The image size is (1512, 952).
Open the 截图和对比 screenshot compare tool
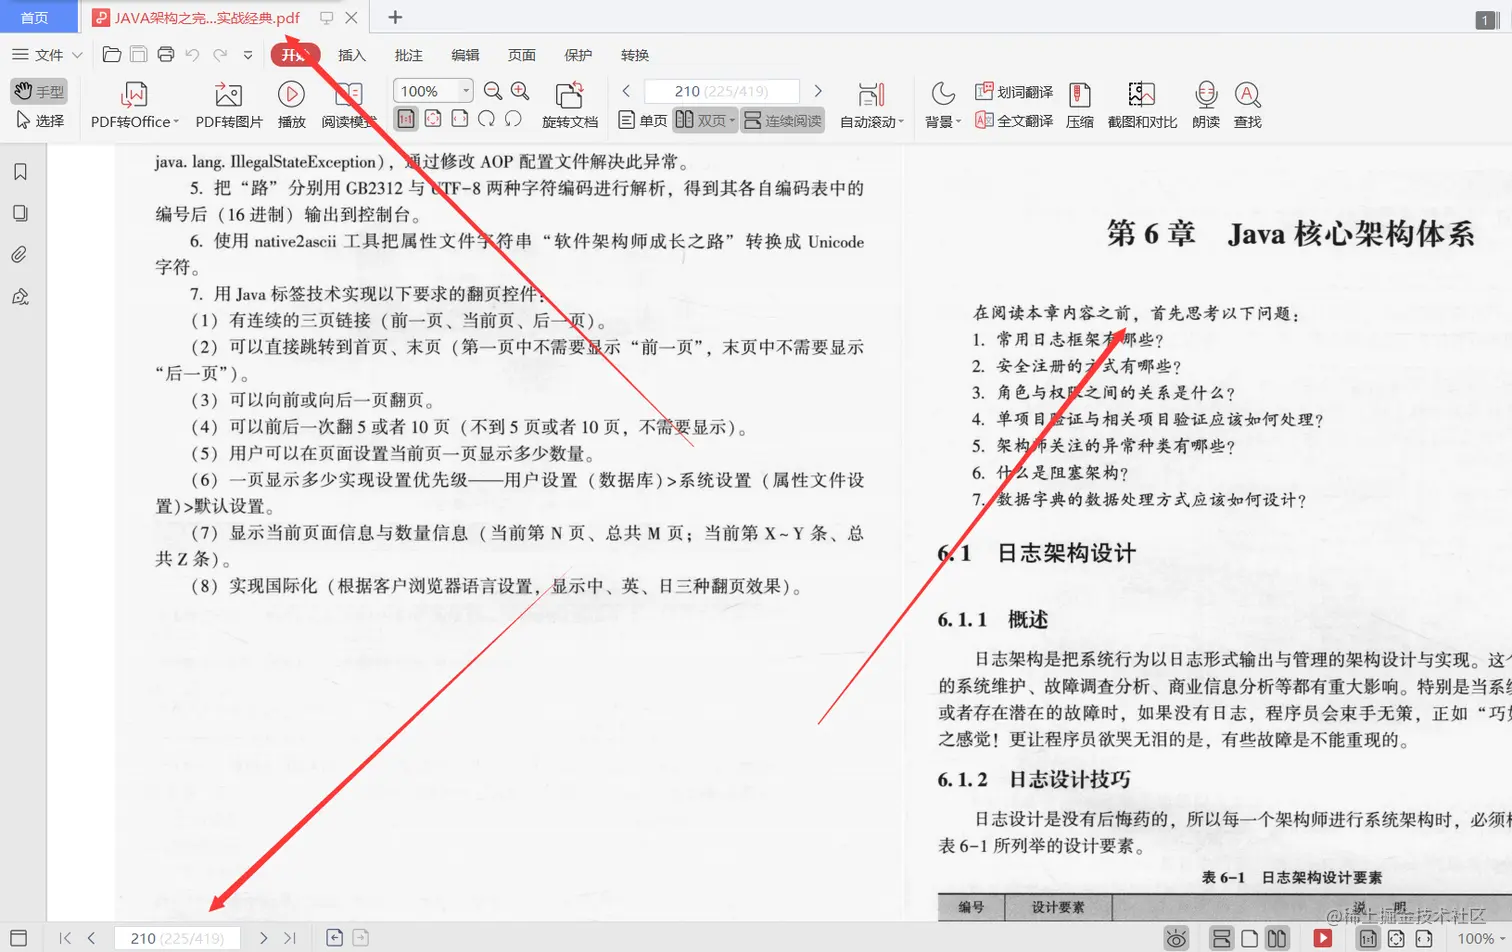coord(1139,104)
